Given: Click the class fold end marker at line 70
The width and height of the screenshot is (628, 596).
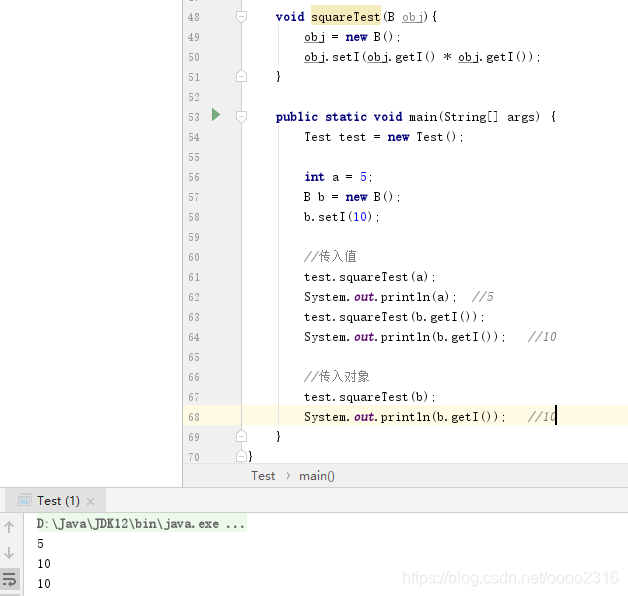Looking at the screenshot, I should pos(241,456).
